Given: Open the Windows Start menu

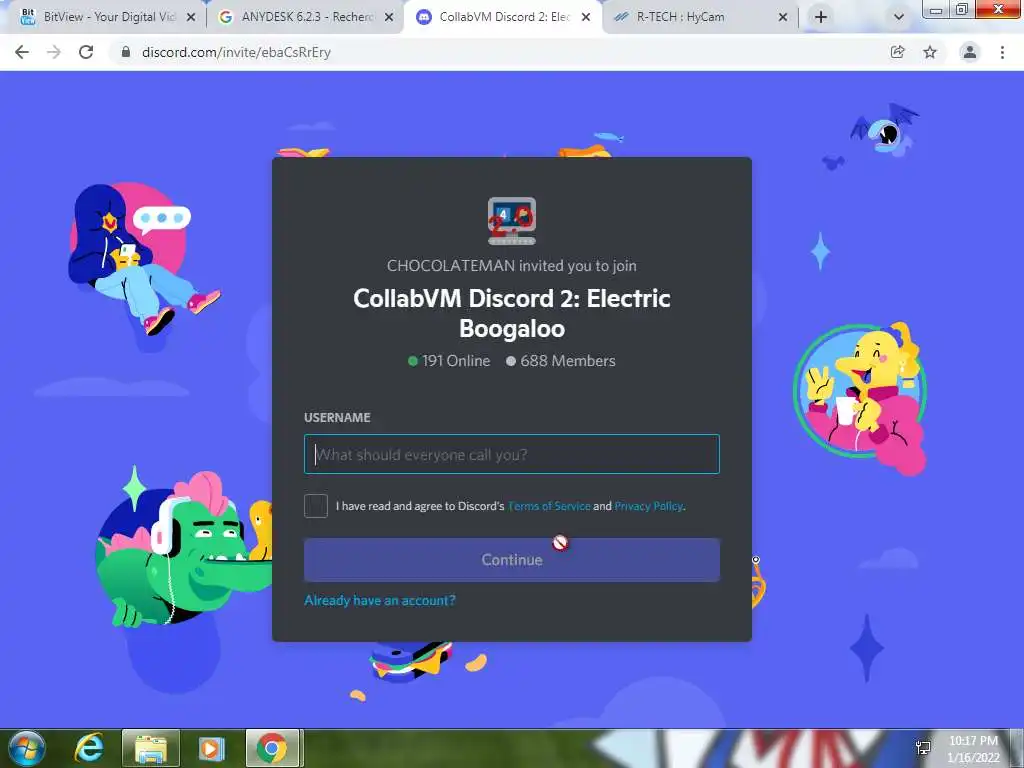Looking at the screenshot, I should [x=27, y=748].
